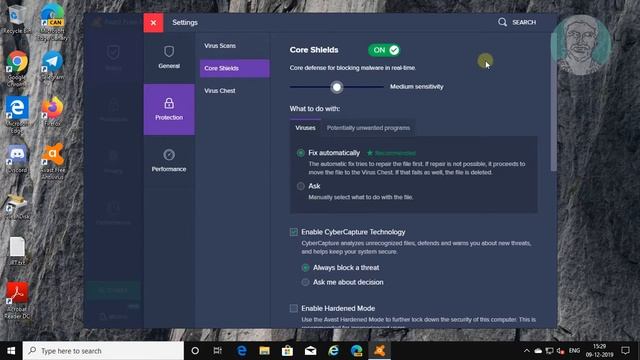The height and width of the screenshot is (360, 640).
Task: Open Microsoft Edge Canary desktop shortcut
Action: (x=52, y=22)
